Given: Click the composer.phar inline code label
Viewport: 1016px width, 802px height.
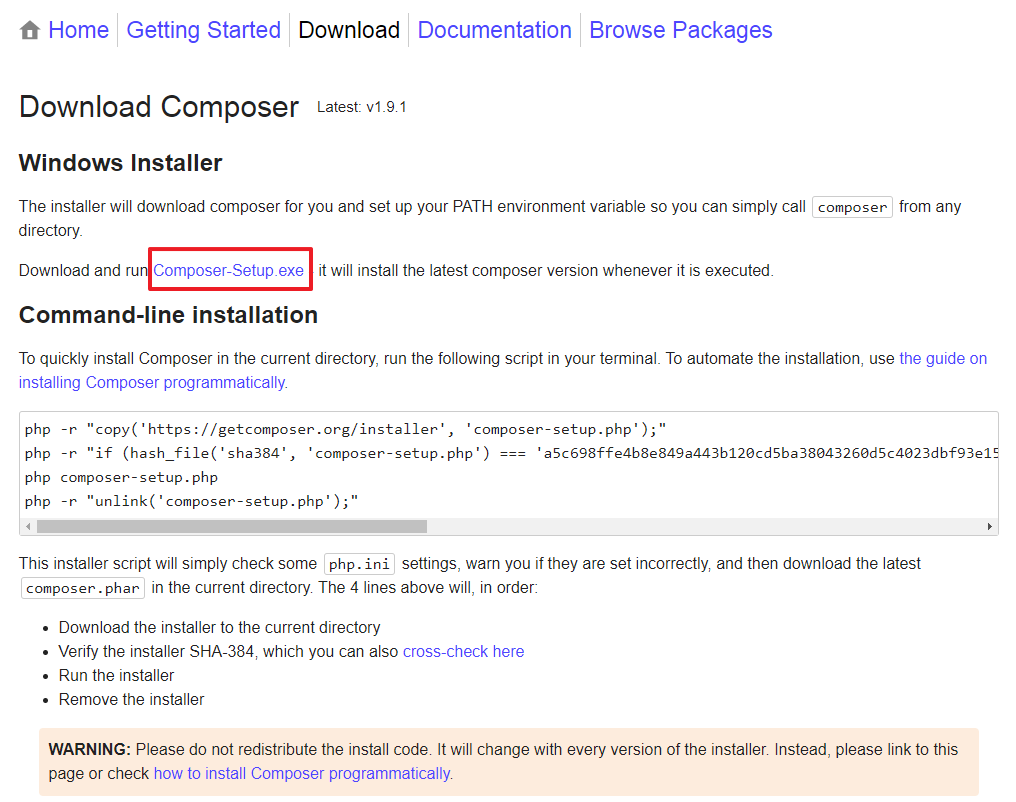Looking at the screenshot, I should pyautogui.click(x=83, y=588).
